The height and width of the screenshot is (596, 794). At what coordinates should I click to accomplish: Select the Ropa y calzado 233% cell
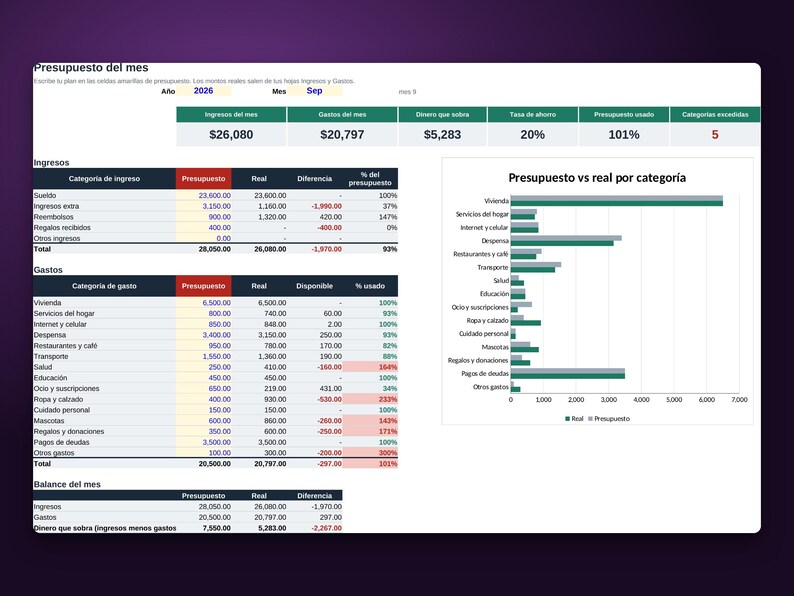(x=370, y=399)
